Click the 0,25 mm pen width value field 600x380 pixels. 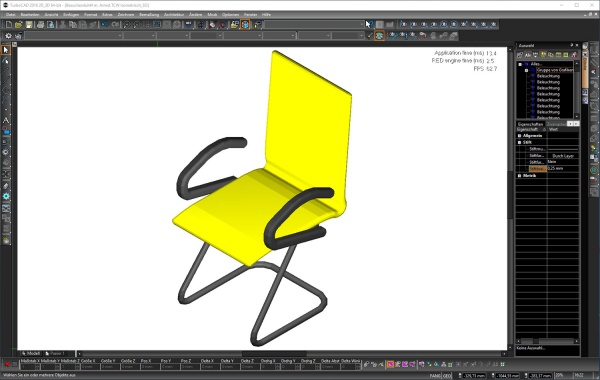562,168
